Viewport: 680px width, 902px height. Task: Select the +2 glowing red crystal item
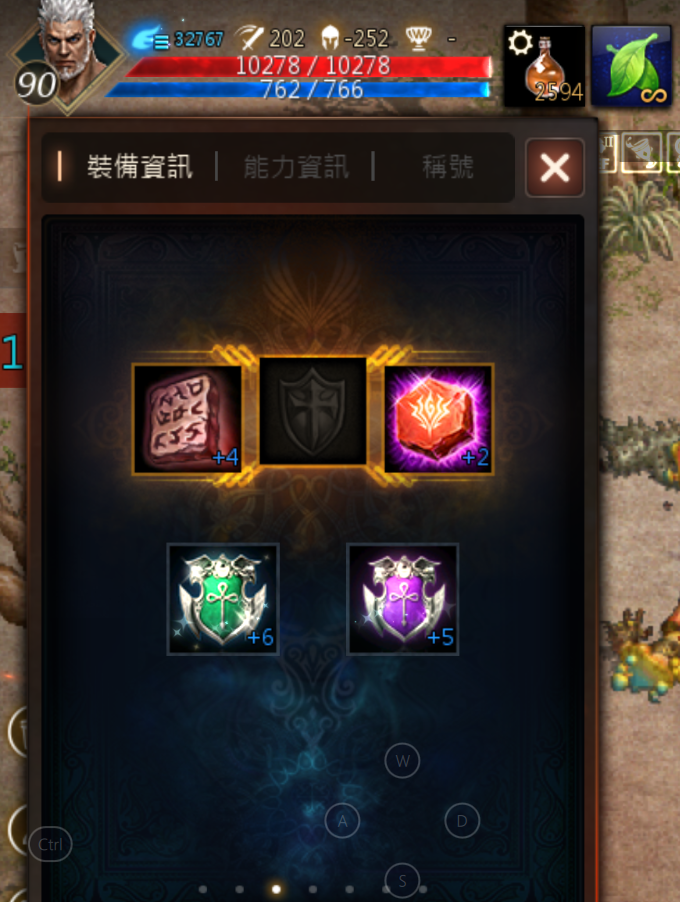438,419
